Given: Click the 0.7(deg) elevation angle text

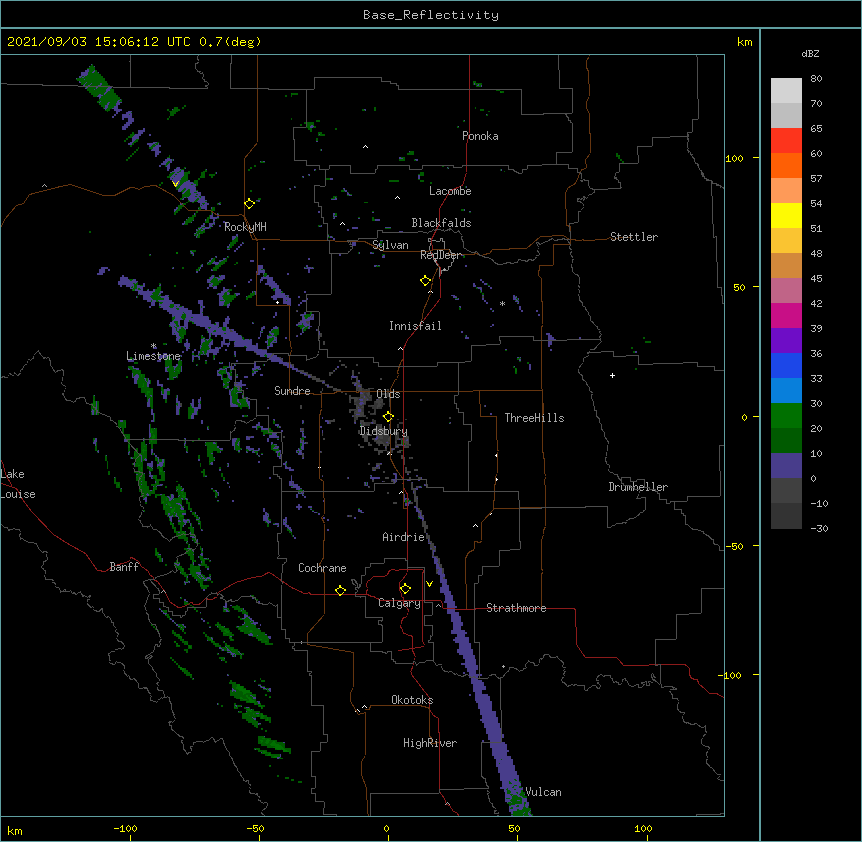Looking at the screenshot, I should 230,42.
